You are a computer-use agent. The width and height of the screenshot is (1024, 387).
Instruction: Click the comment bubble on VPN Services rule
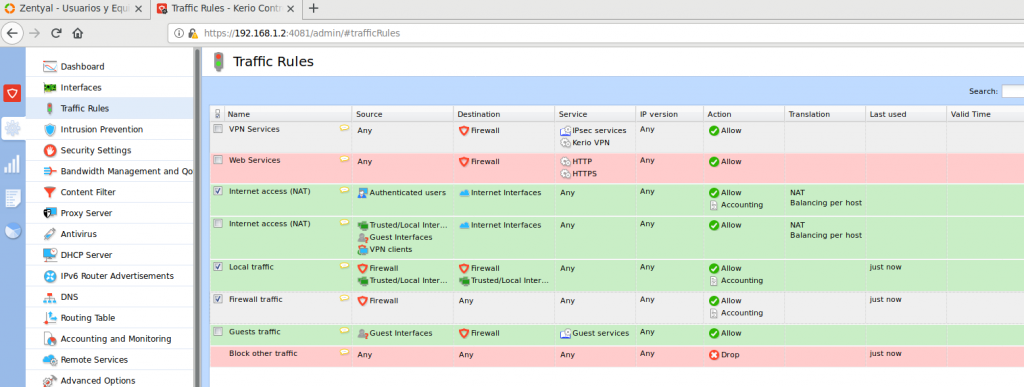pos(344,129)
